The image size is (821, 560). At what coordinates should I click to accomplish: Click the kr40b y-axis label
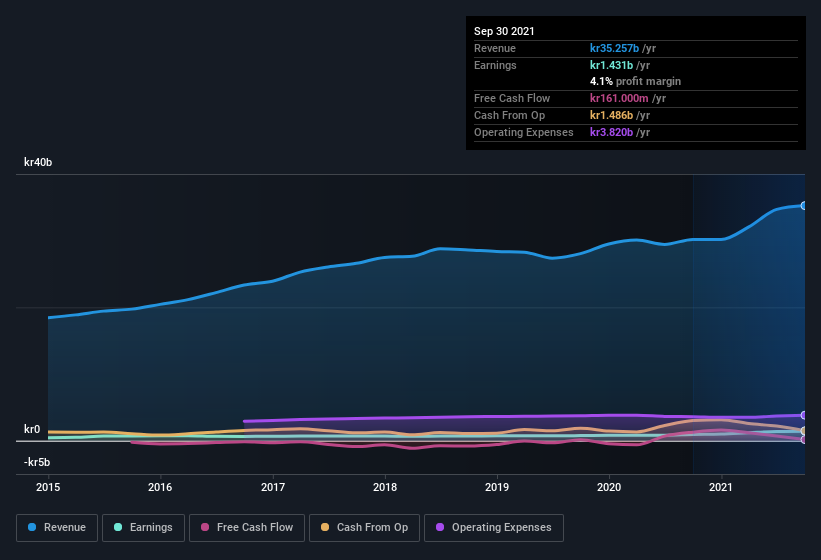pyautogui.click(x=38, y=162)
